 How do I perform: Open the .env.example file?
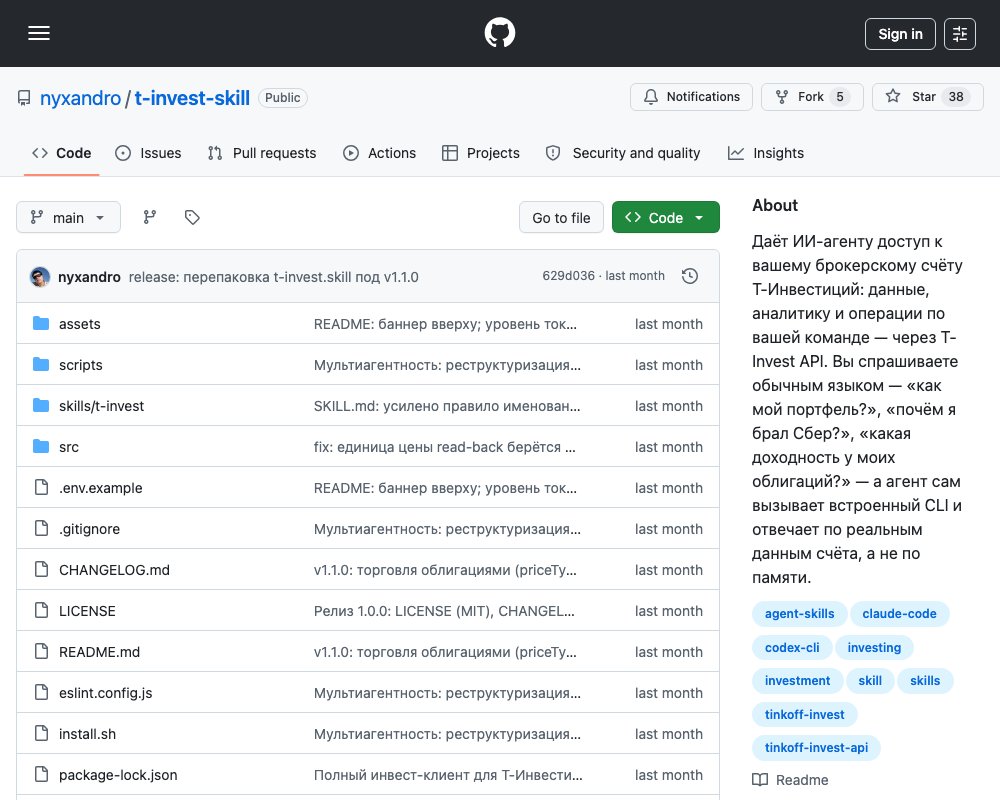point(101,488)
